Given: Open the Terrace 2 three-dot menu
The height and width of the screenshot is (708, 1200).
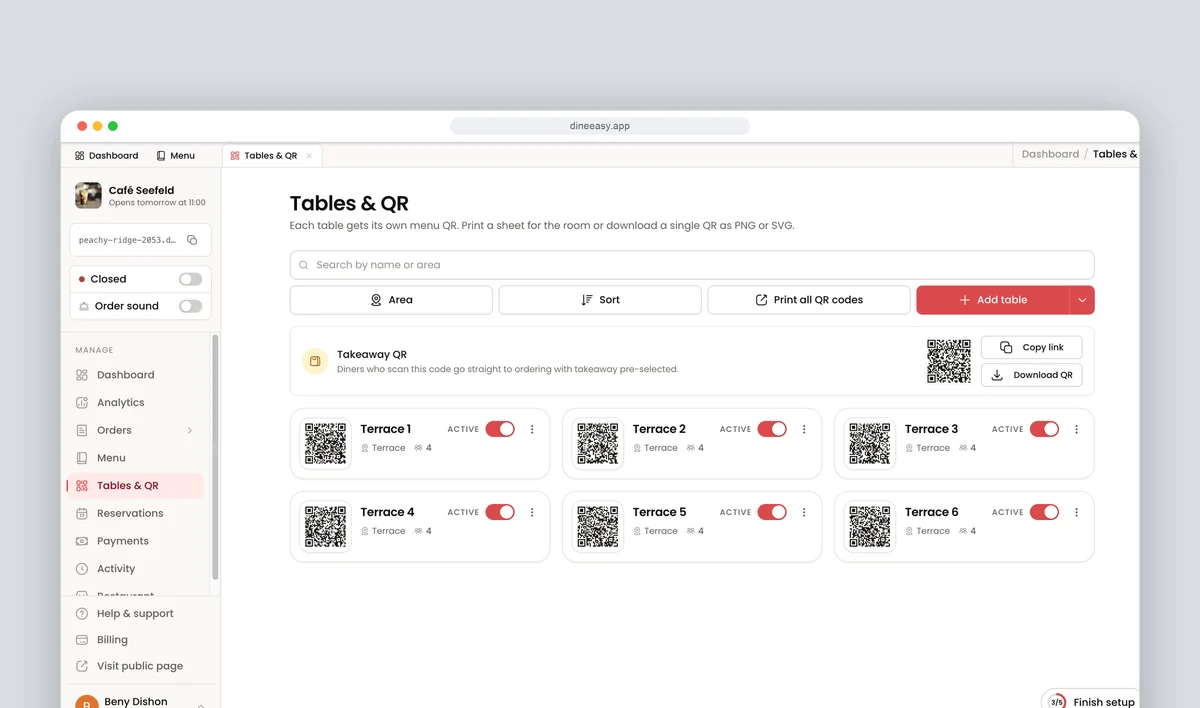Looking at the screenshot, I should click(x=804, y=429).
